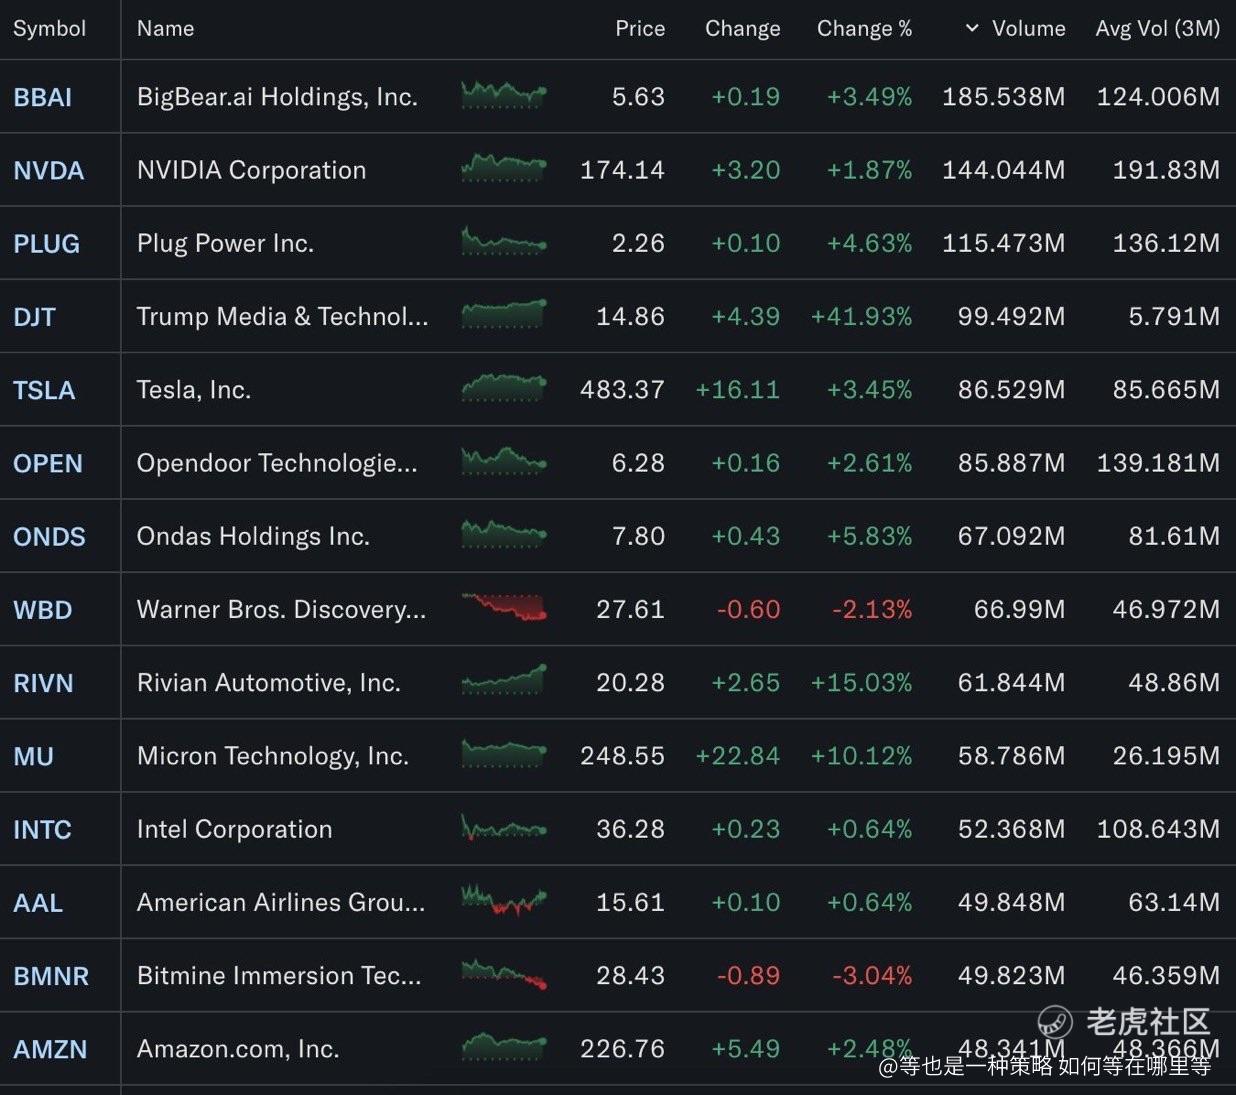View the Warner Bros. red sparkline chart
1236x1095 pixels.
504,608
